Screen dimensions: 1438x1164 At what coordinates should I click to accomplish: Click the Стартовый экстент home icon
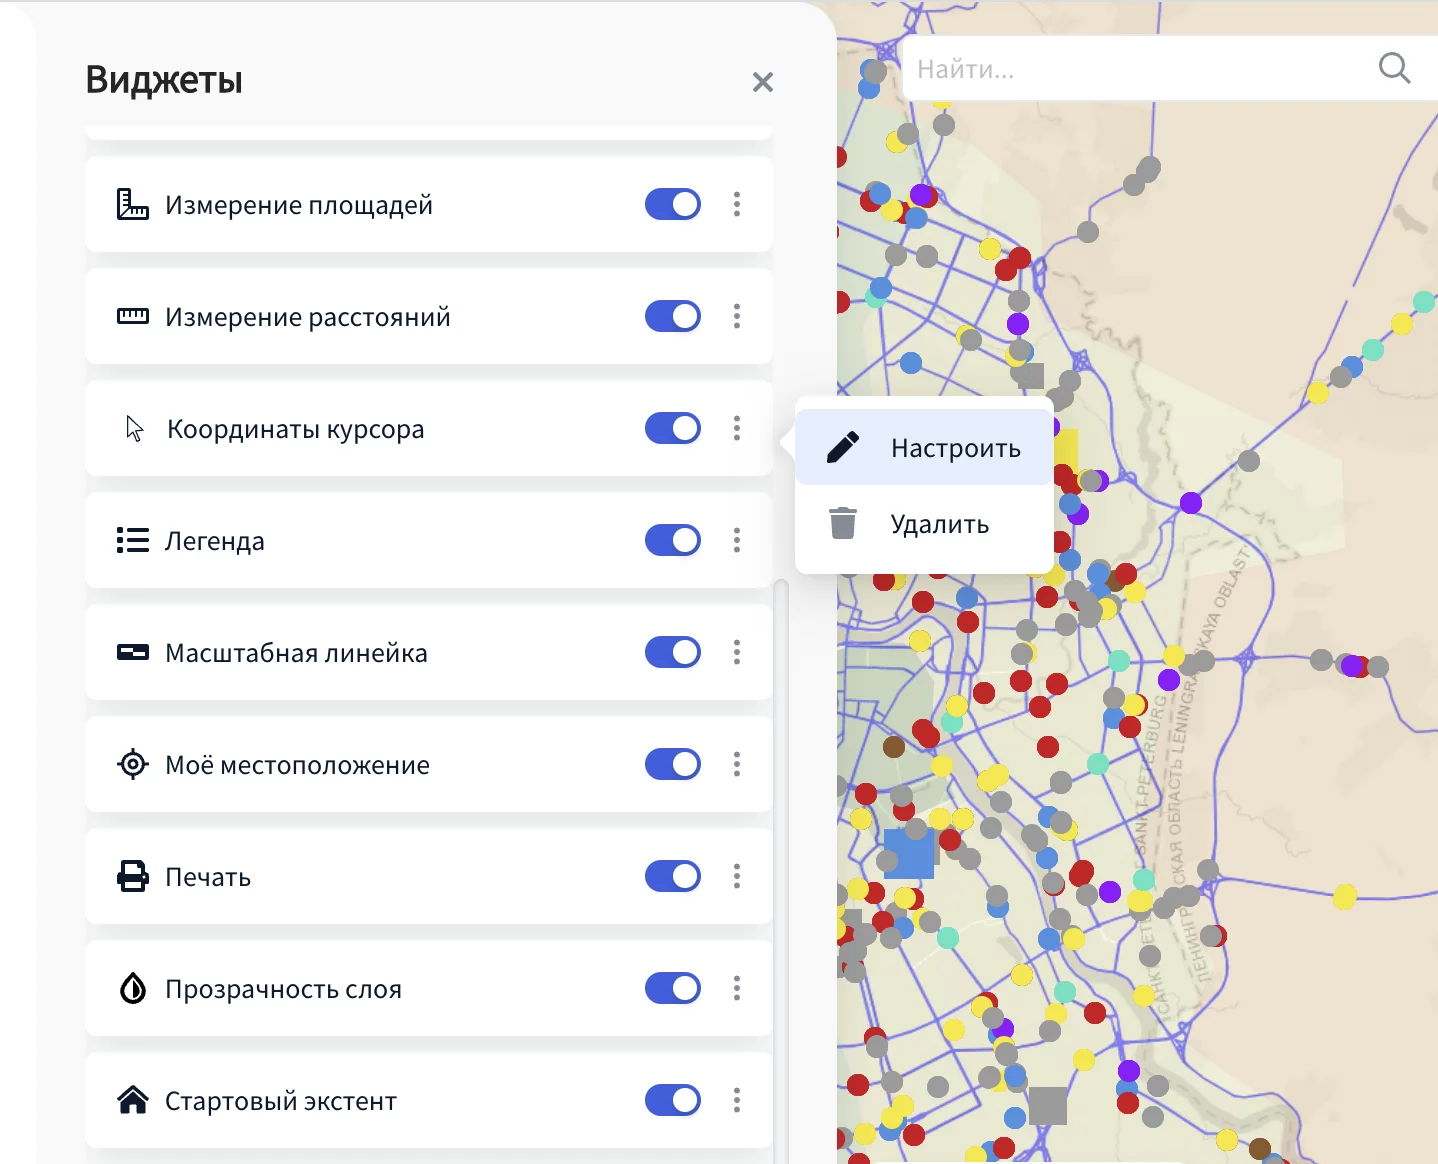tap(132, 1101)
